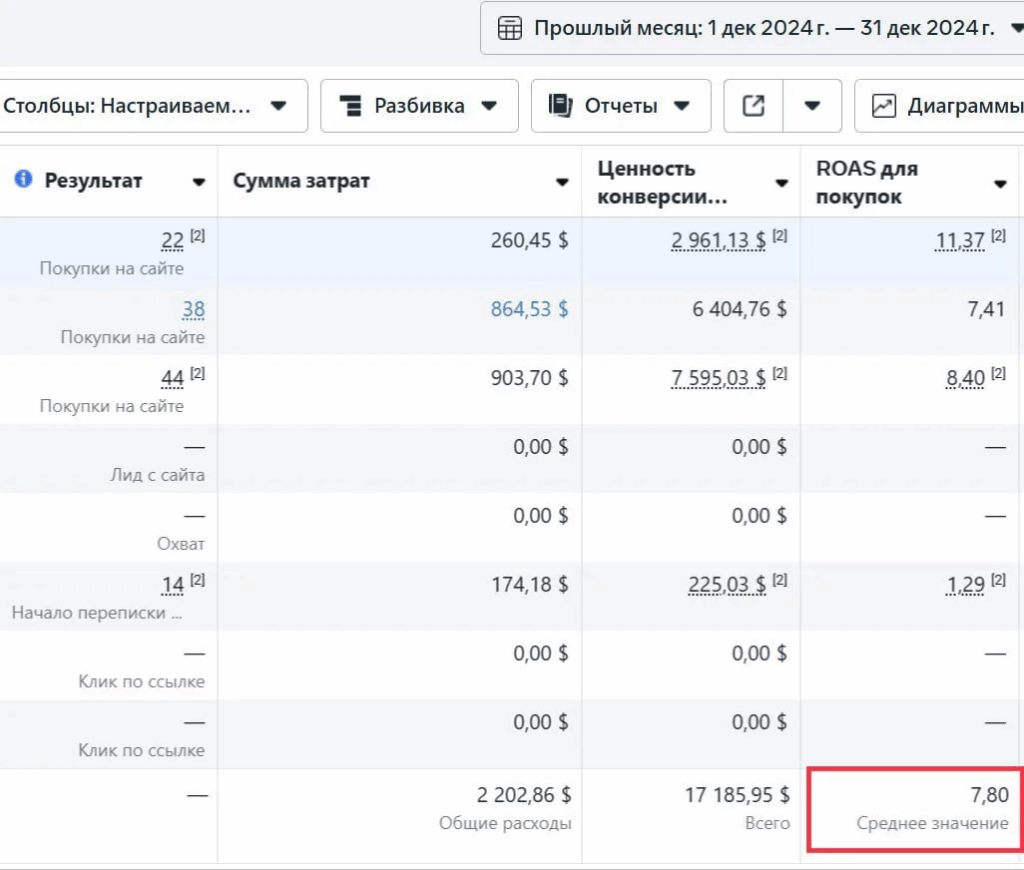
Task: Expand the Отчеты dropdown arrow
Action: tap(682, 106)
